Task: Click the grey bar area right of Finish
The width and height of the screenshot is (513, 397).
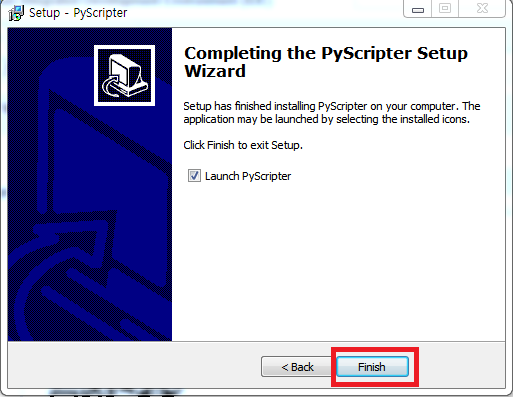Action: 462,365
